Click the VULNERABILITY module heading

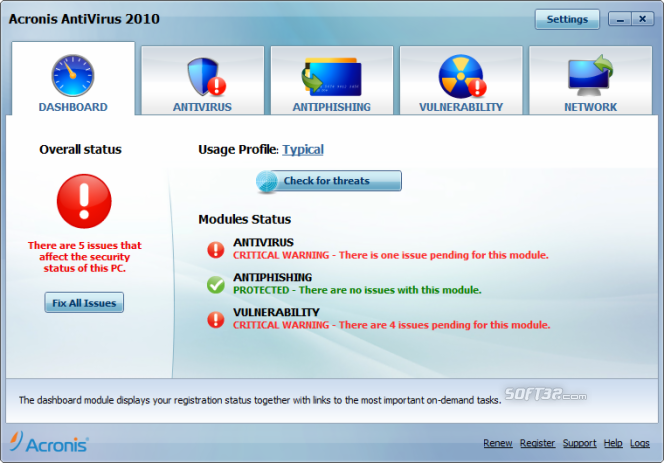276,312
